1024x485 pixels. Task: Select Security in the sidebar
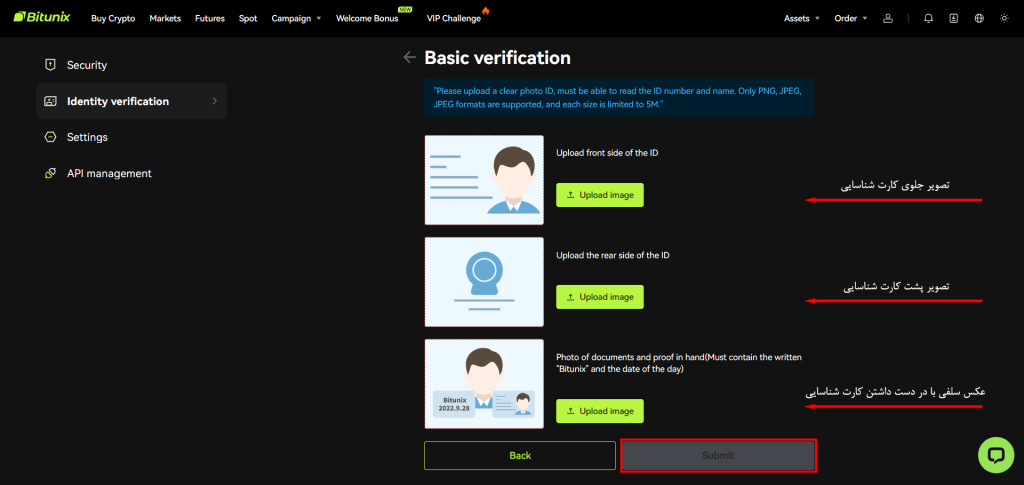point(87,65)
